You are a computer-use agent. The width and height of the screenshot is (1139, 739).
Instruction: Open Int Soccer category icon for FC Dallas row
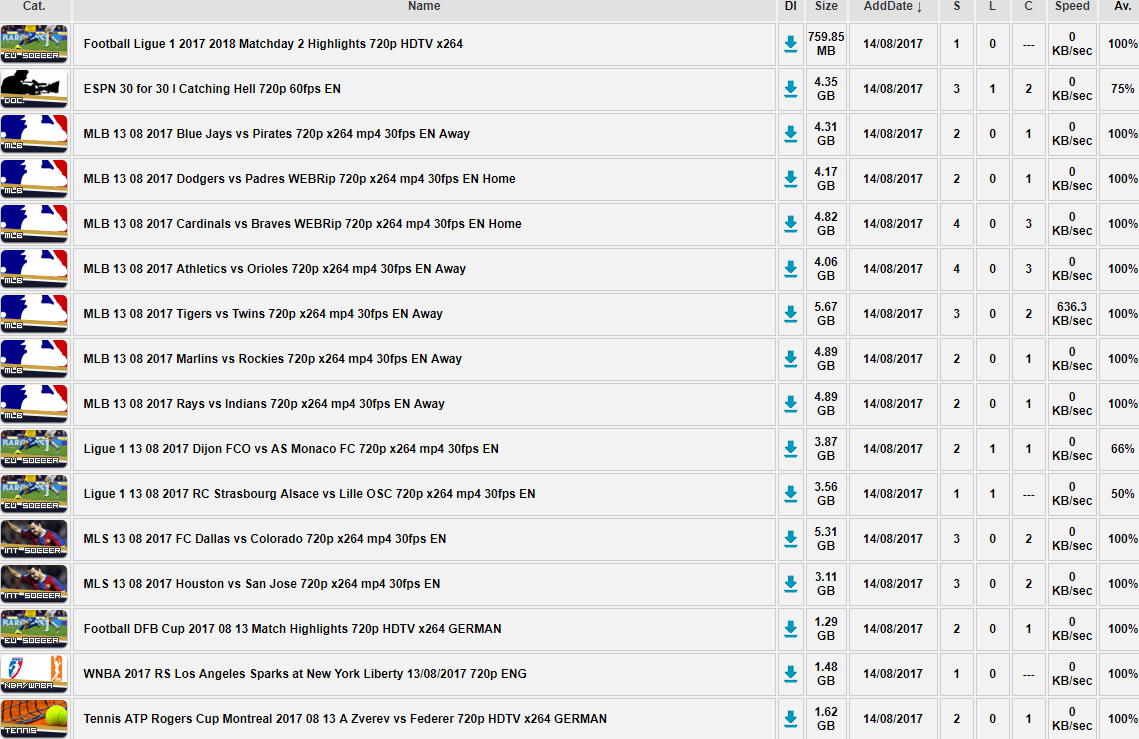tap(34, 539)
